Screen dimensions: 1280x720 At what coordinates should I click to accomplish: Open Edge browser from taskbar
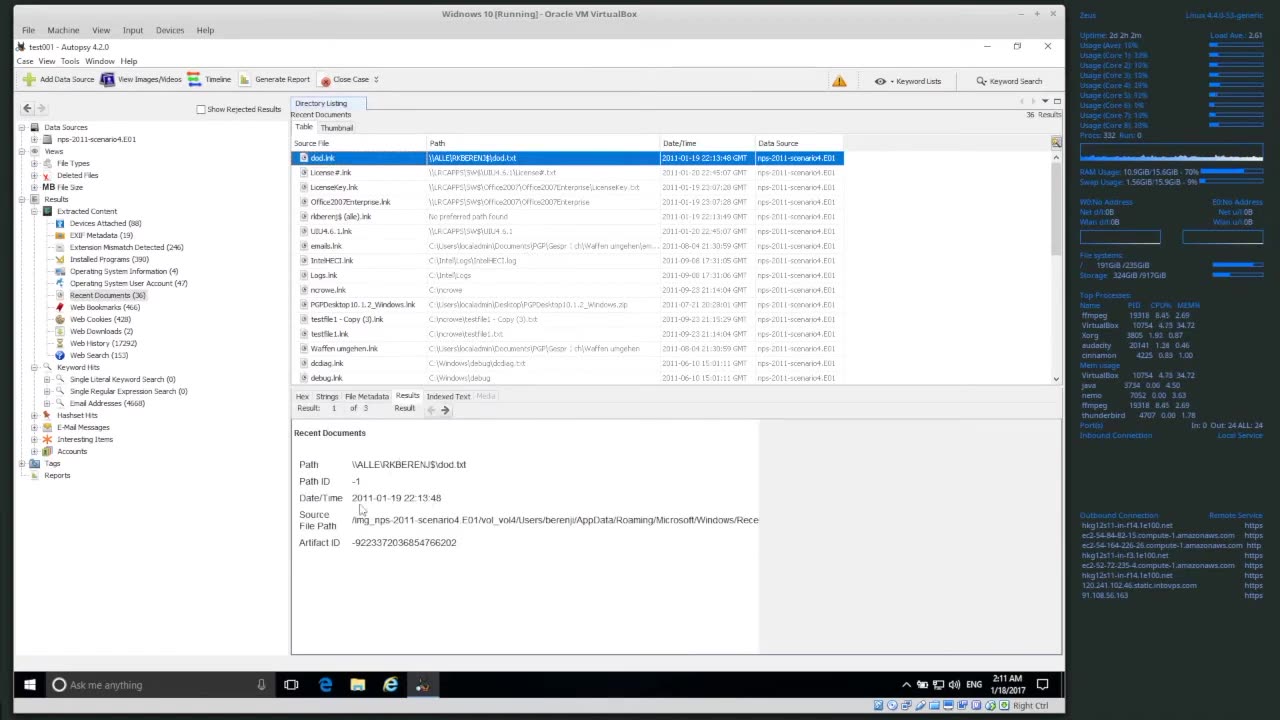click(x=325, y=685)
